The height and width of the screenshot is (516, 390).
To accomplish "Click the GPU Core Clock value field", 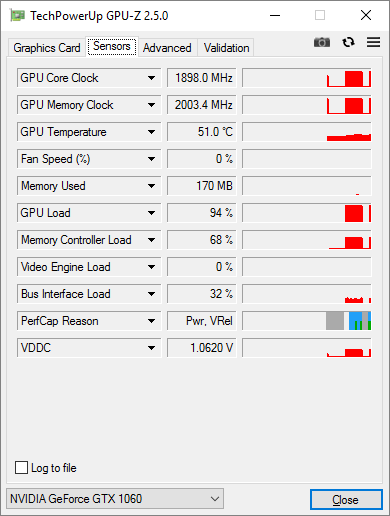I will (202, 78).
